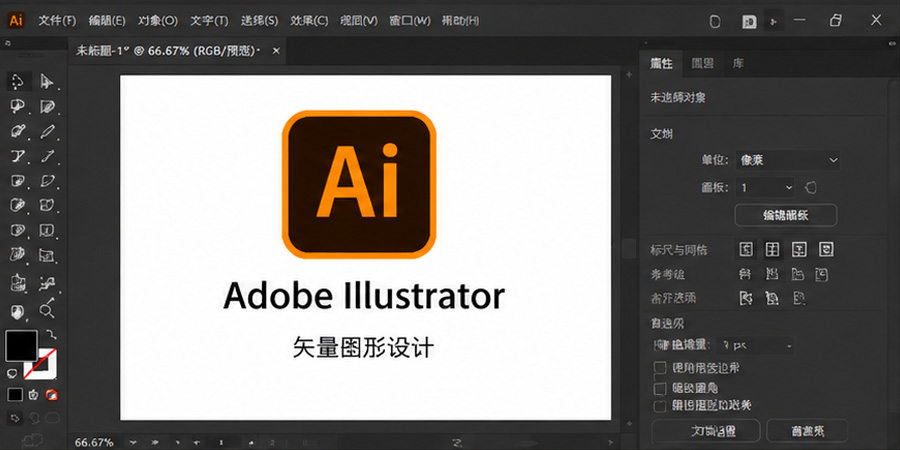Click the first icon in the snap options row
Viewport: 900px width, 450px height.
(745, 298)
